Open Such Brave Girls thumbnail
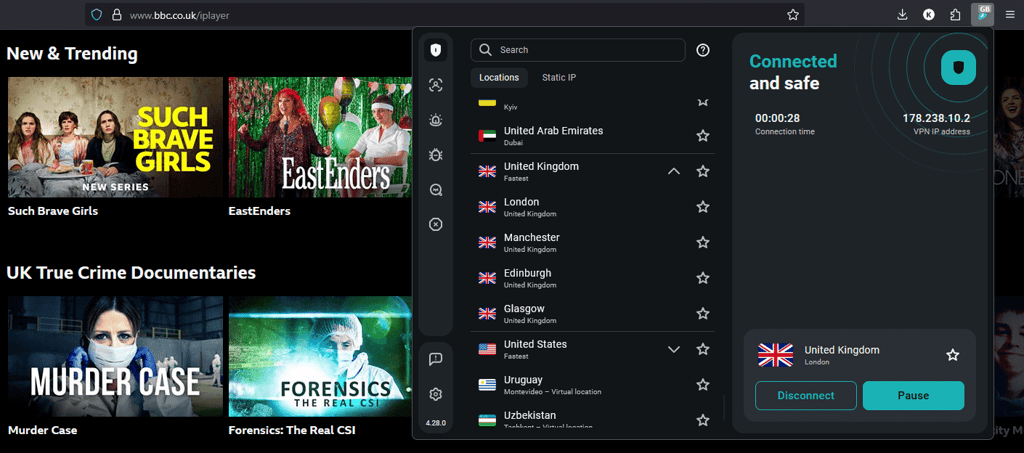The height and width of the screenshot is (453, 1024). 115,137
